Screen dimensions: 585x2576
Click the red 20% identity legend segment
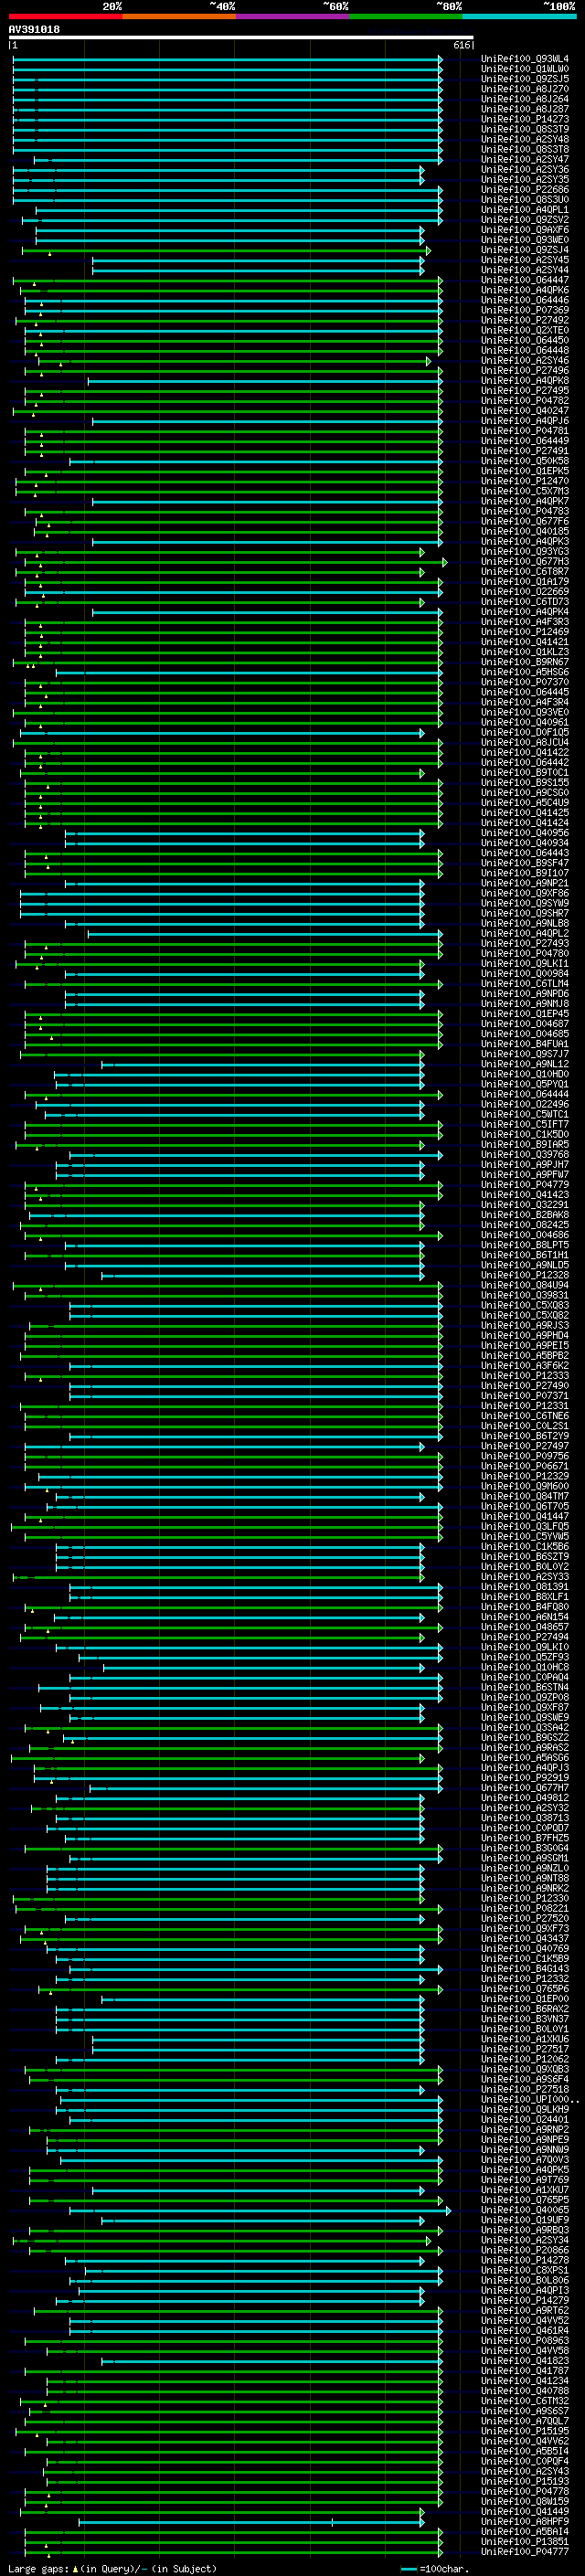pos(65,16)
